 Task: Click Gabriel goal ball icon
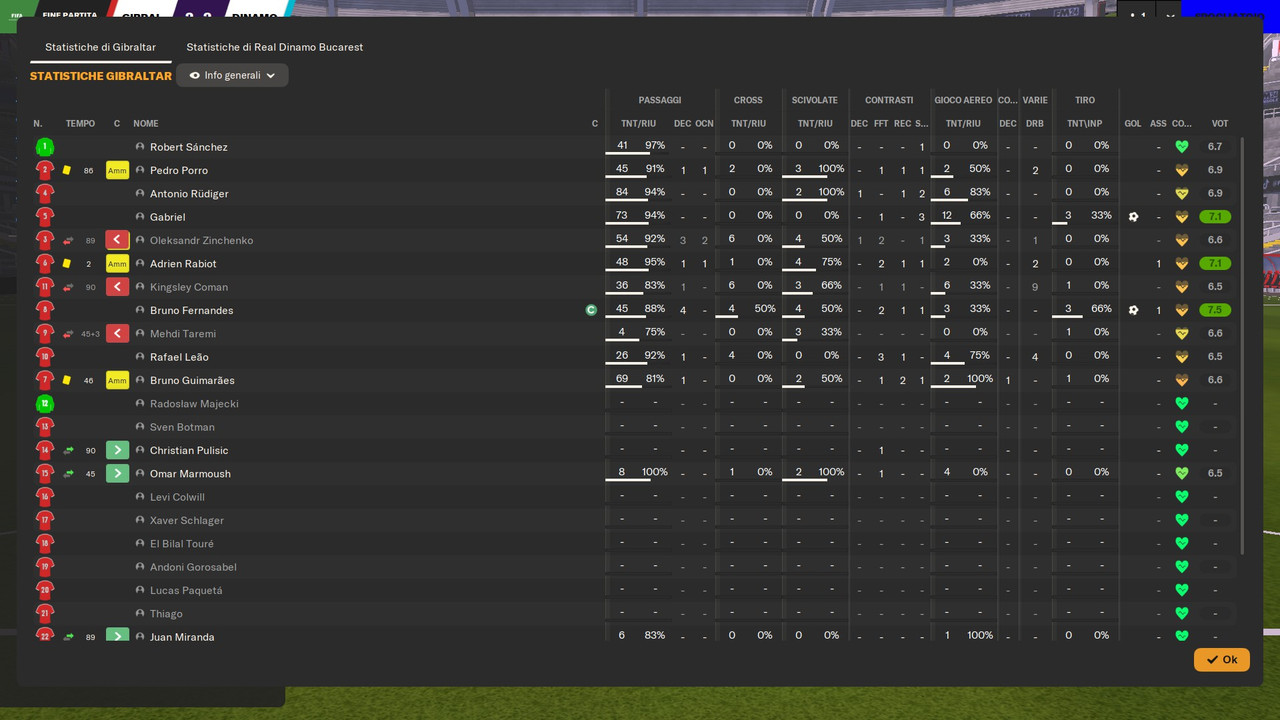(x=1133, y=217)
